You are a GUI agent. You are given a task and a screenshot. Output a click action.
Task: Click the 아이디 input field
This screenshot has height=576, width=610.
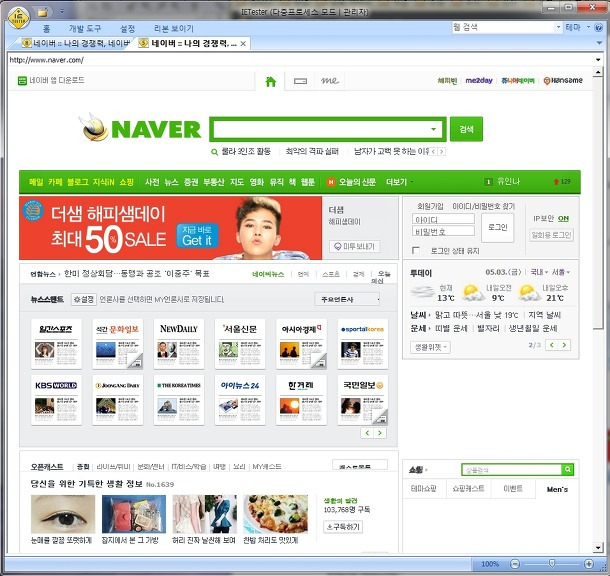(x=443, y=219)
